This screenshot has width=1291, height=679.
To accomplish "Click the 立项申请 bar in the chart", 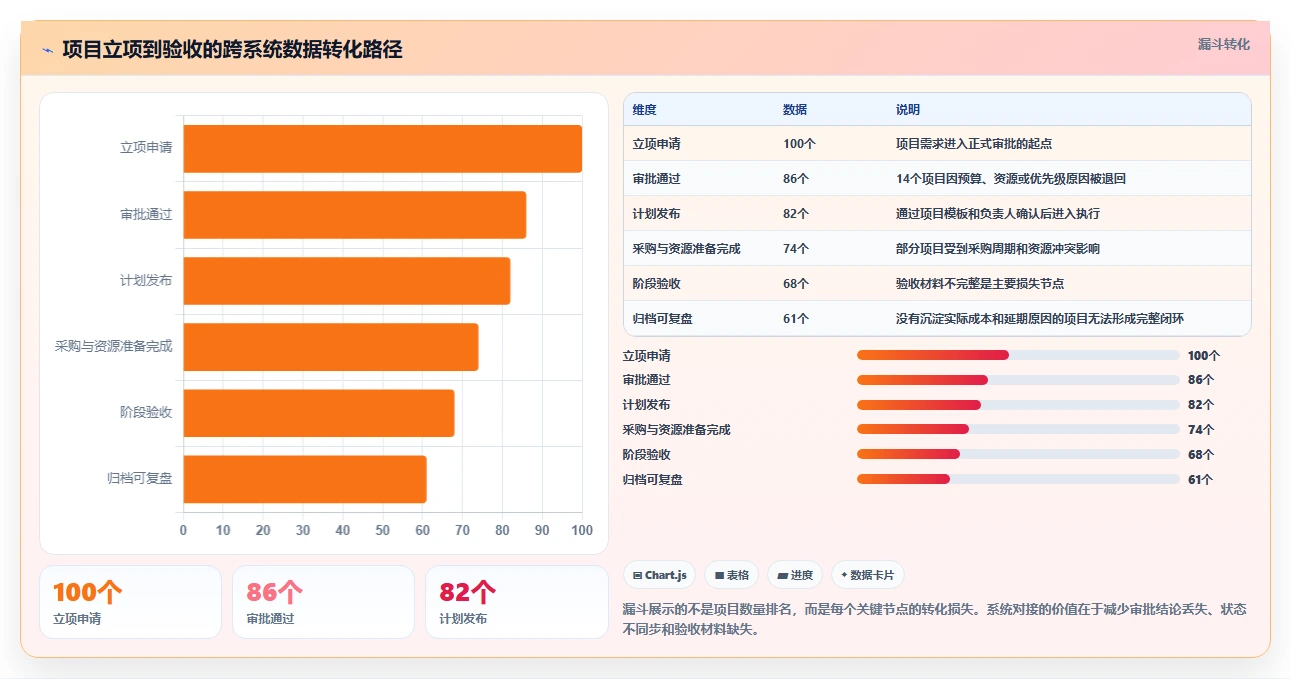I will (x=383, y=148).
